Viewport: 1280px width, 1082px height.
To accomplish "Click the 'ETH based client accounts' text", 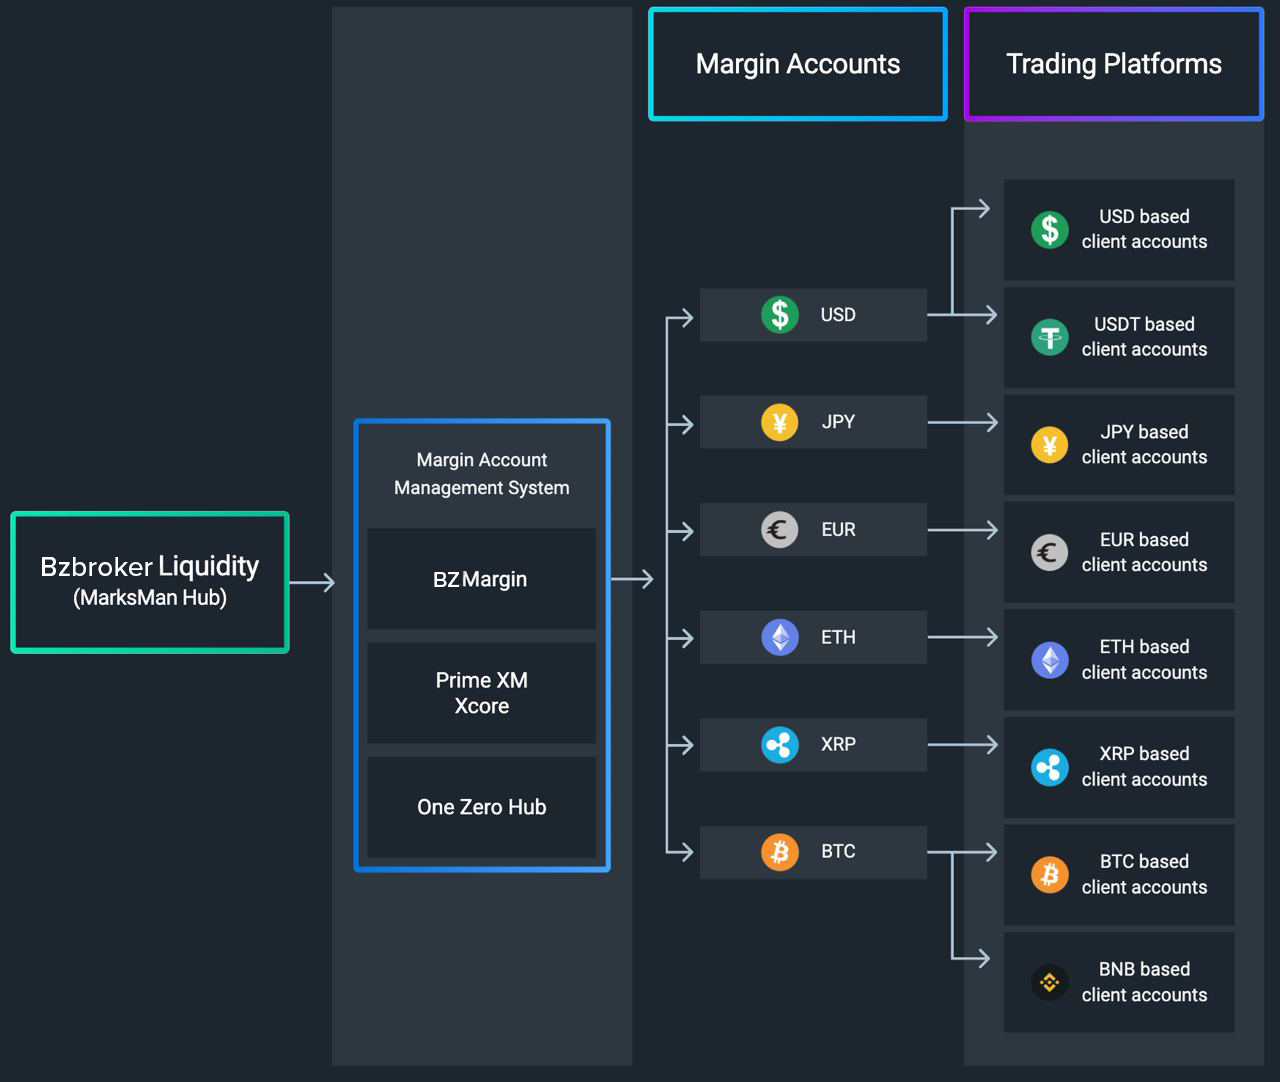I will [x=1145, y=660].
